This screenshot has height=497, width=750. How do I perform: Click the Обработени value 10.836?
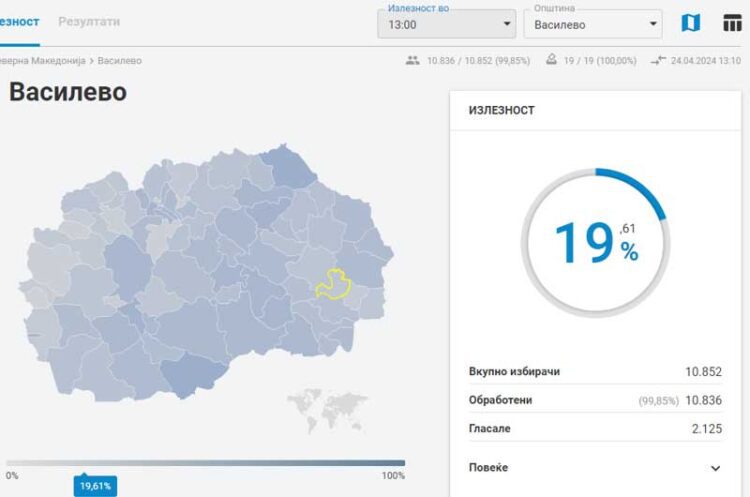pos(703,400)
